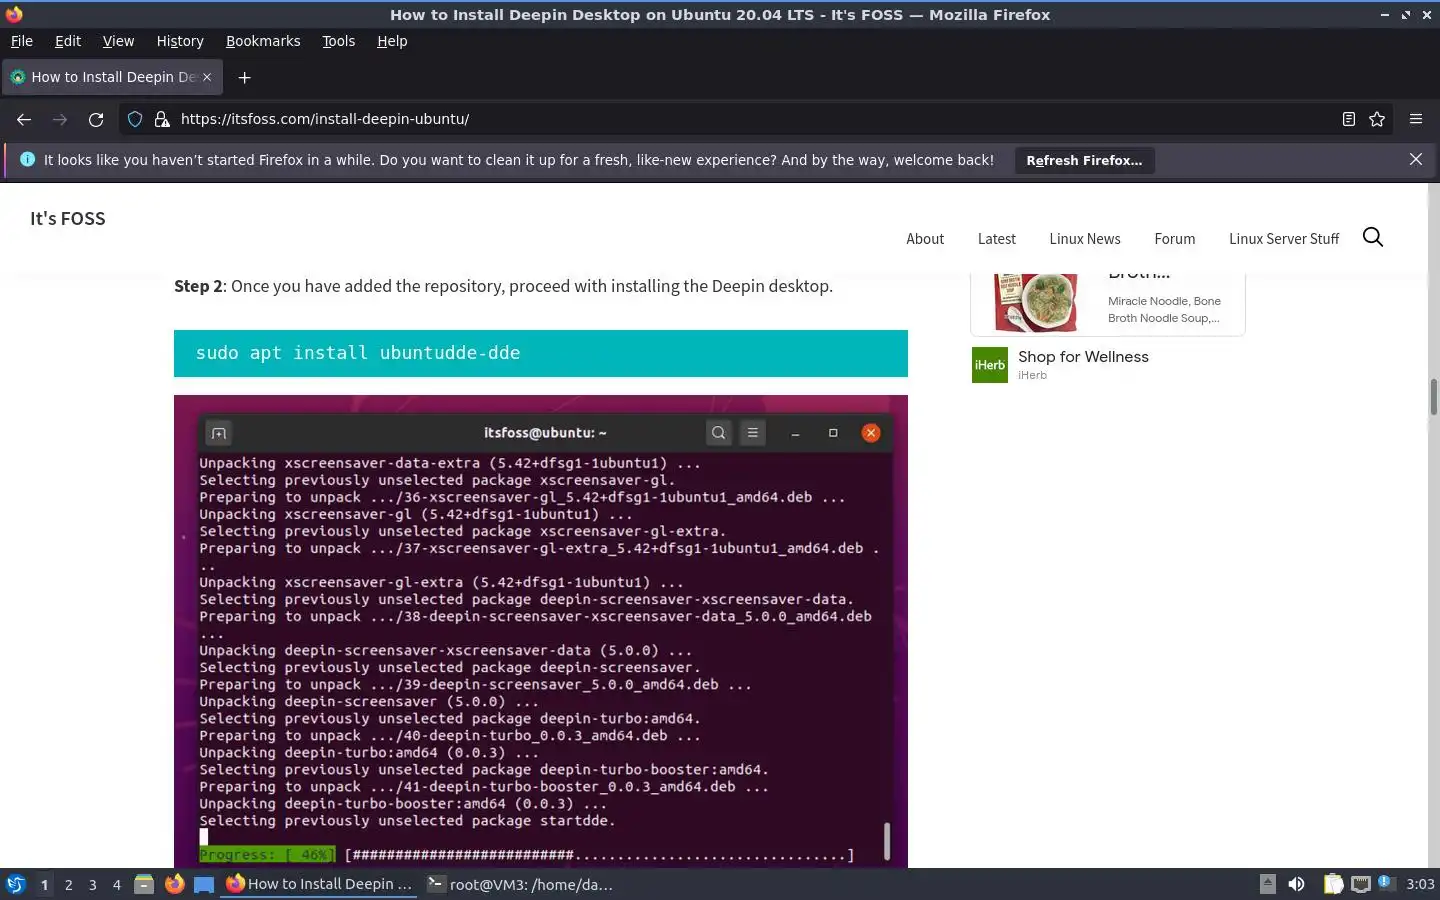Launch Firefox from the taskbar quick launcher
Image resolution: width=1440 pixels, height=900 pixels.
[174, 884]
